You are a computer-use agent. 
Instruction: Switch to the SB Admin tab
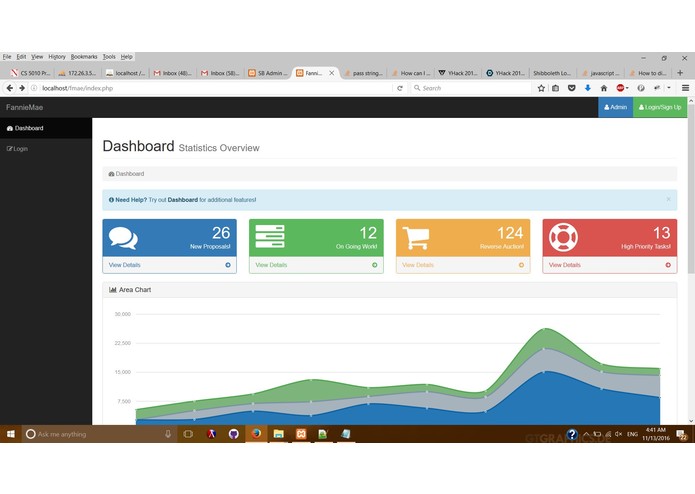pos(268,73)
